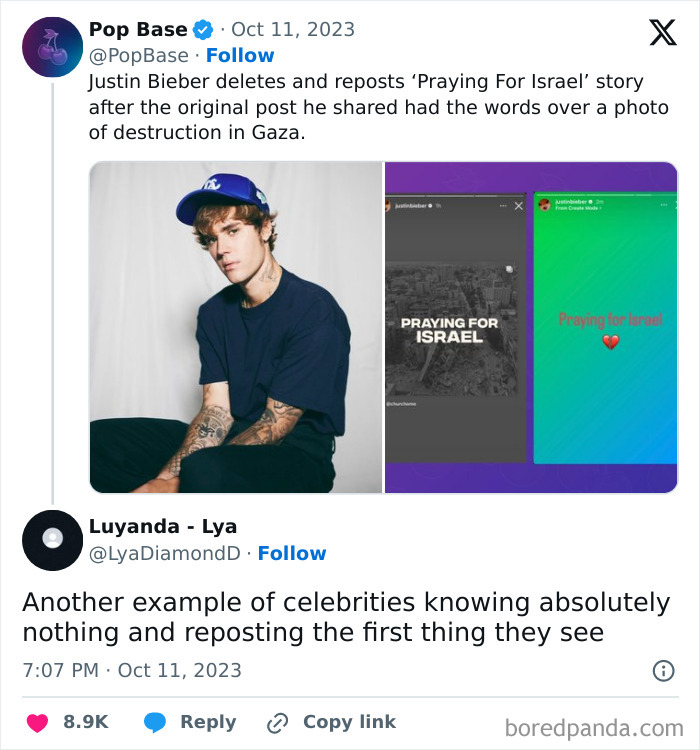
Task: Open the Luyanda - Lya profile avatar
Action: pyautogui.click(x=52, y=540)
